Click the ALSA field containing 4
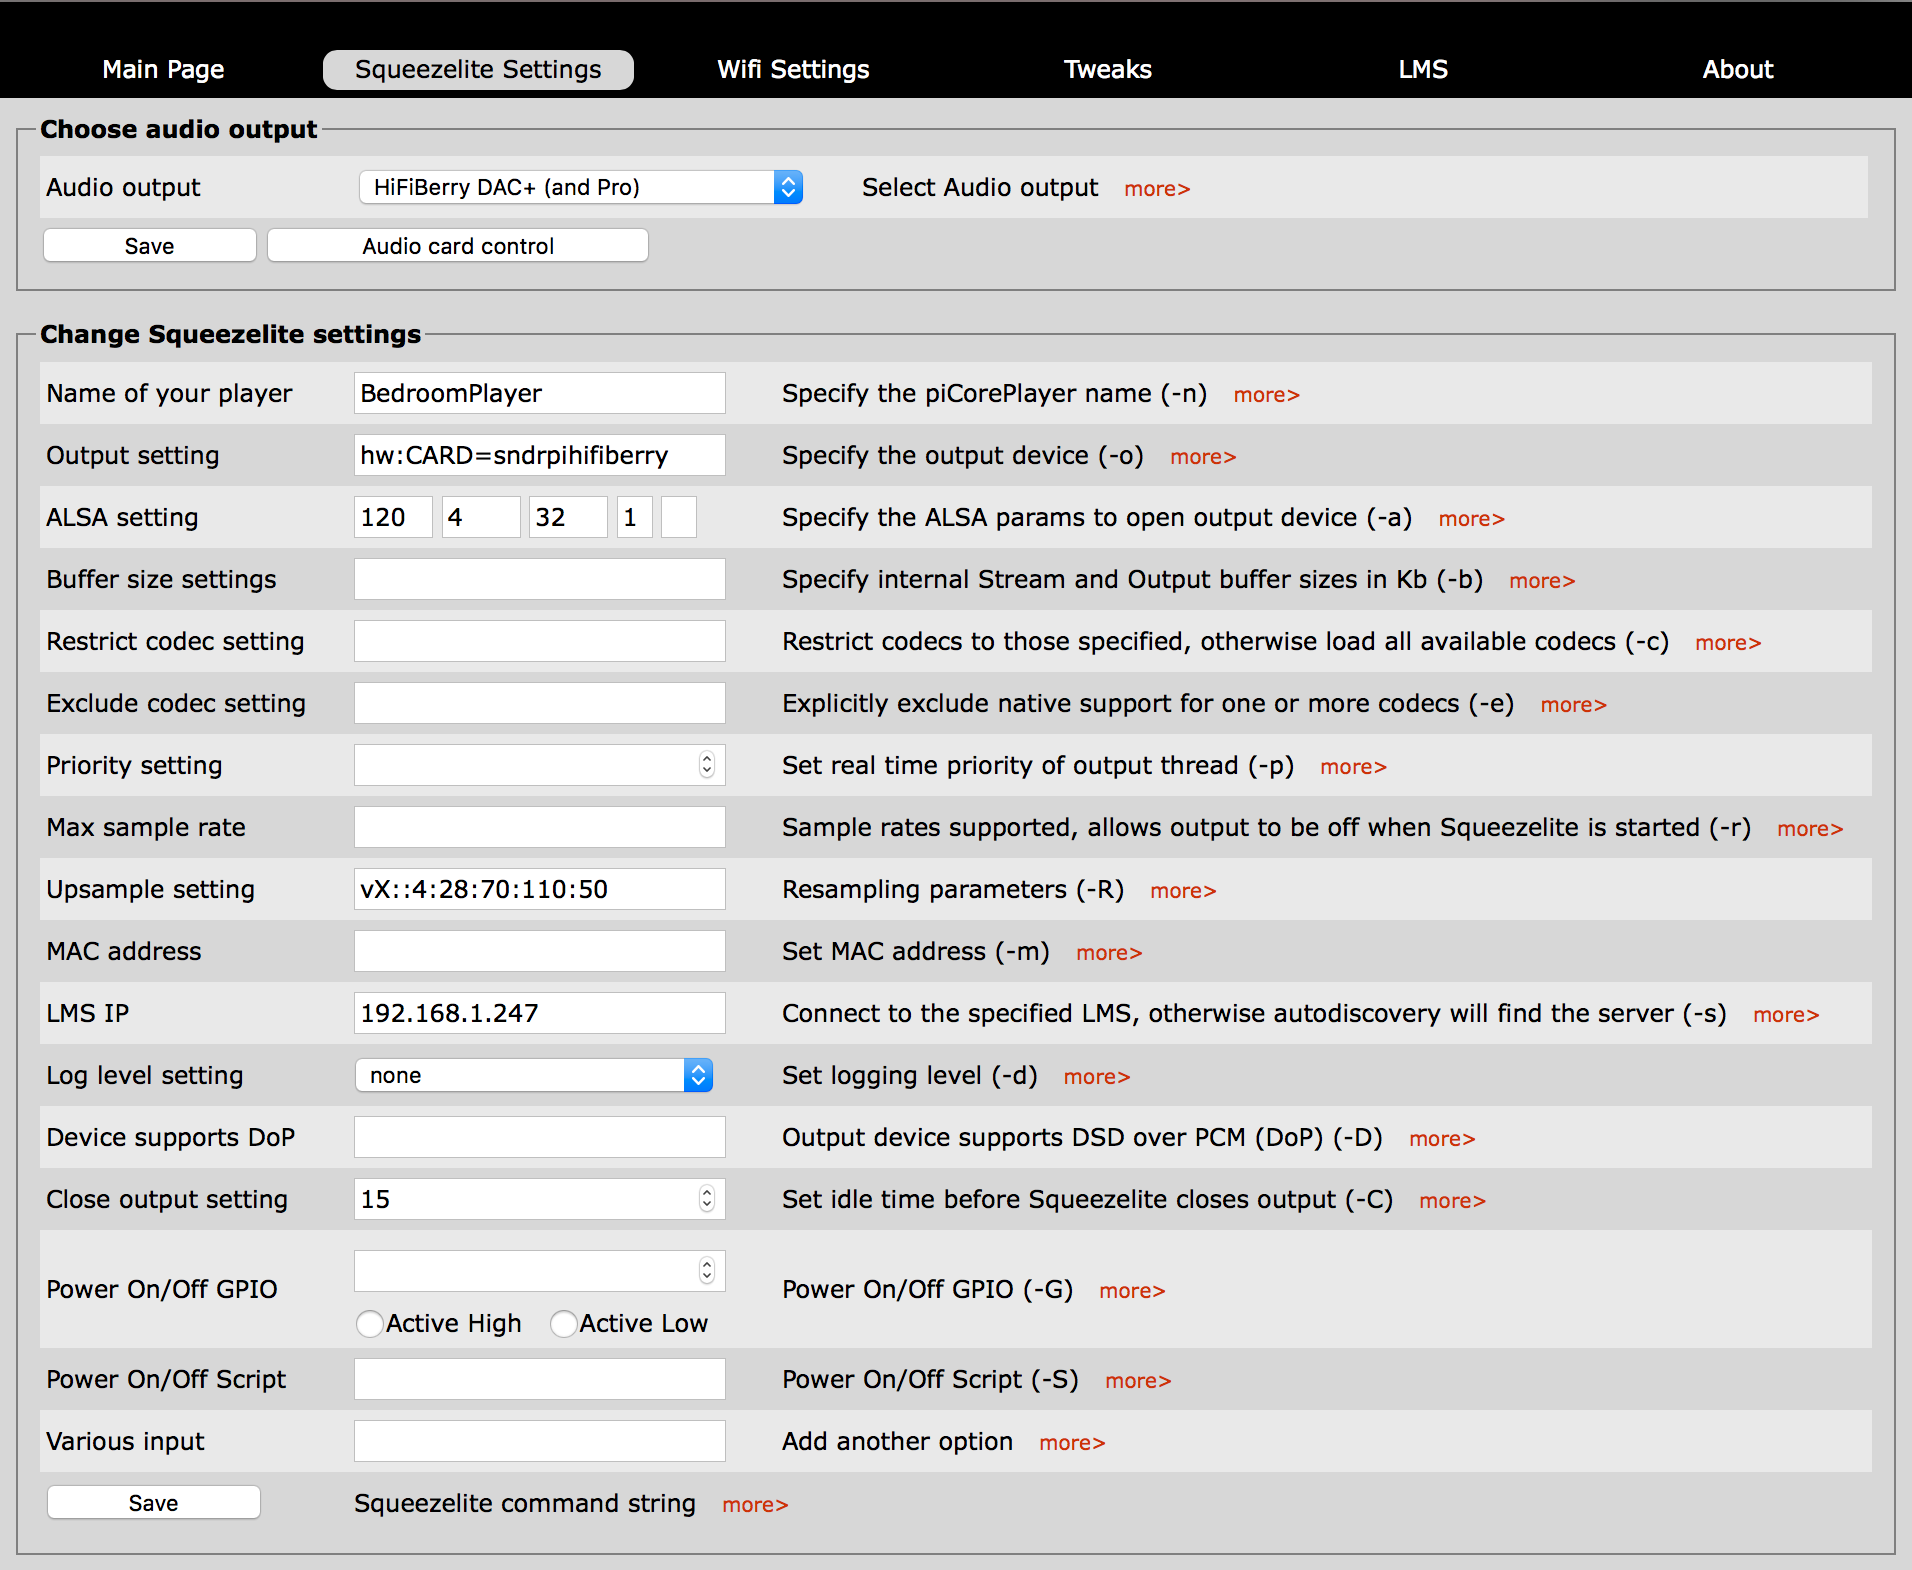 (x=481, y=517)
